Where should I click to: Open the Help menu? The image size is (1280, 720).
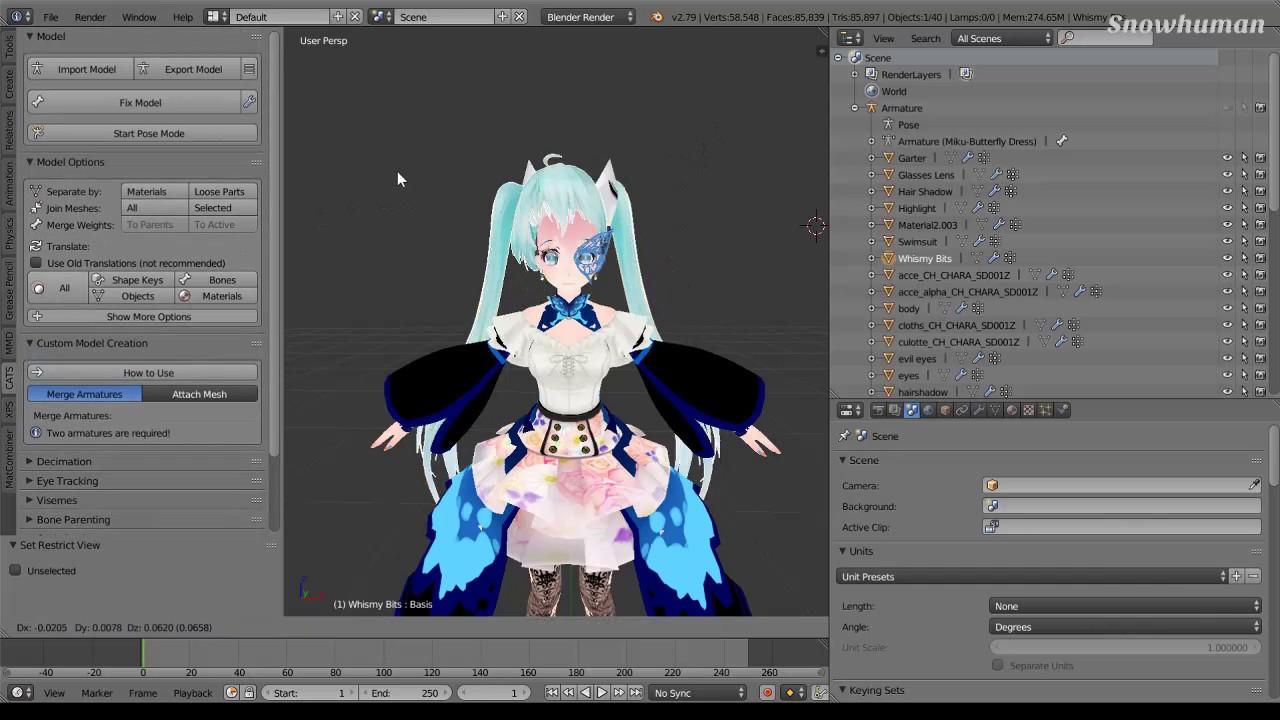point(183,17)
